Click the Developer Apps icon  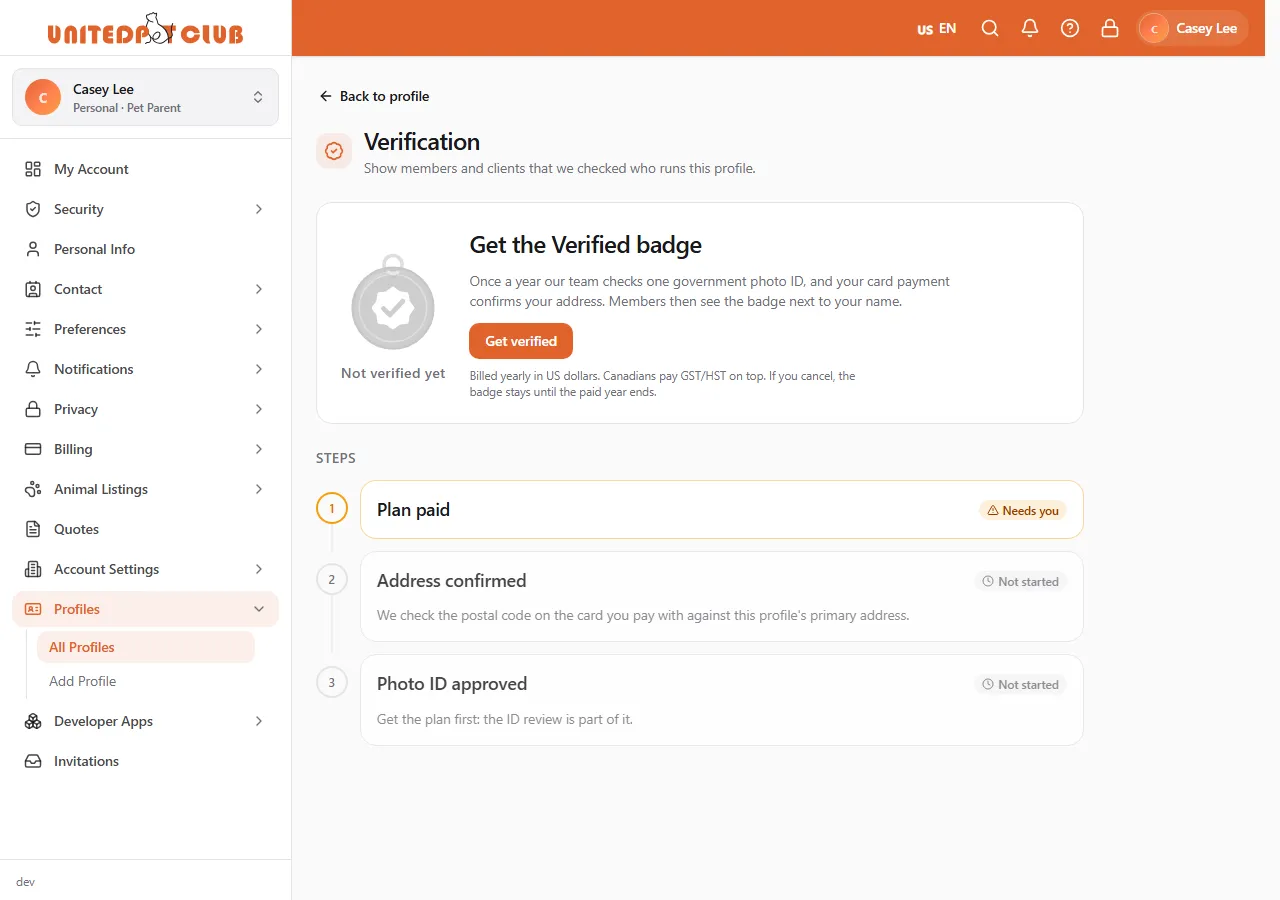tap(33, 721)
